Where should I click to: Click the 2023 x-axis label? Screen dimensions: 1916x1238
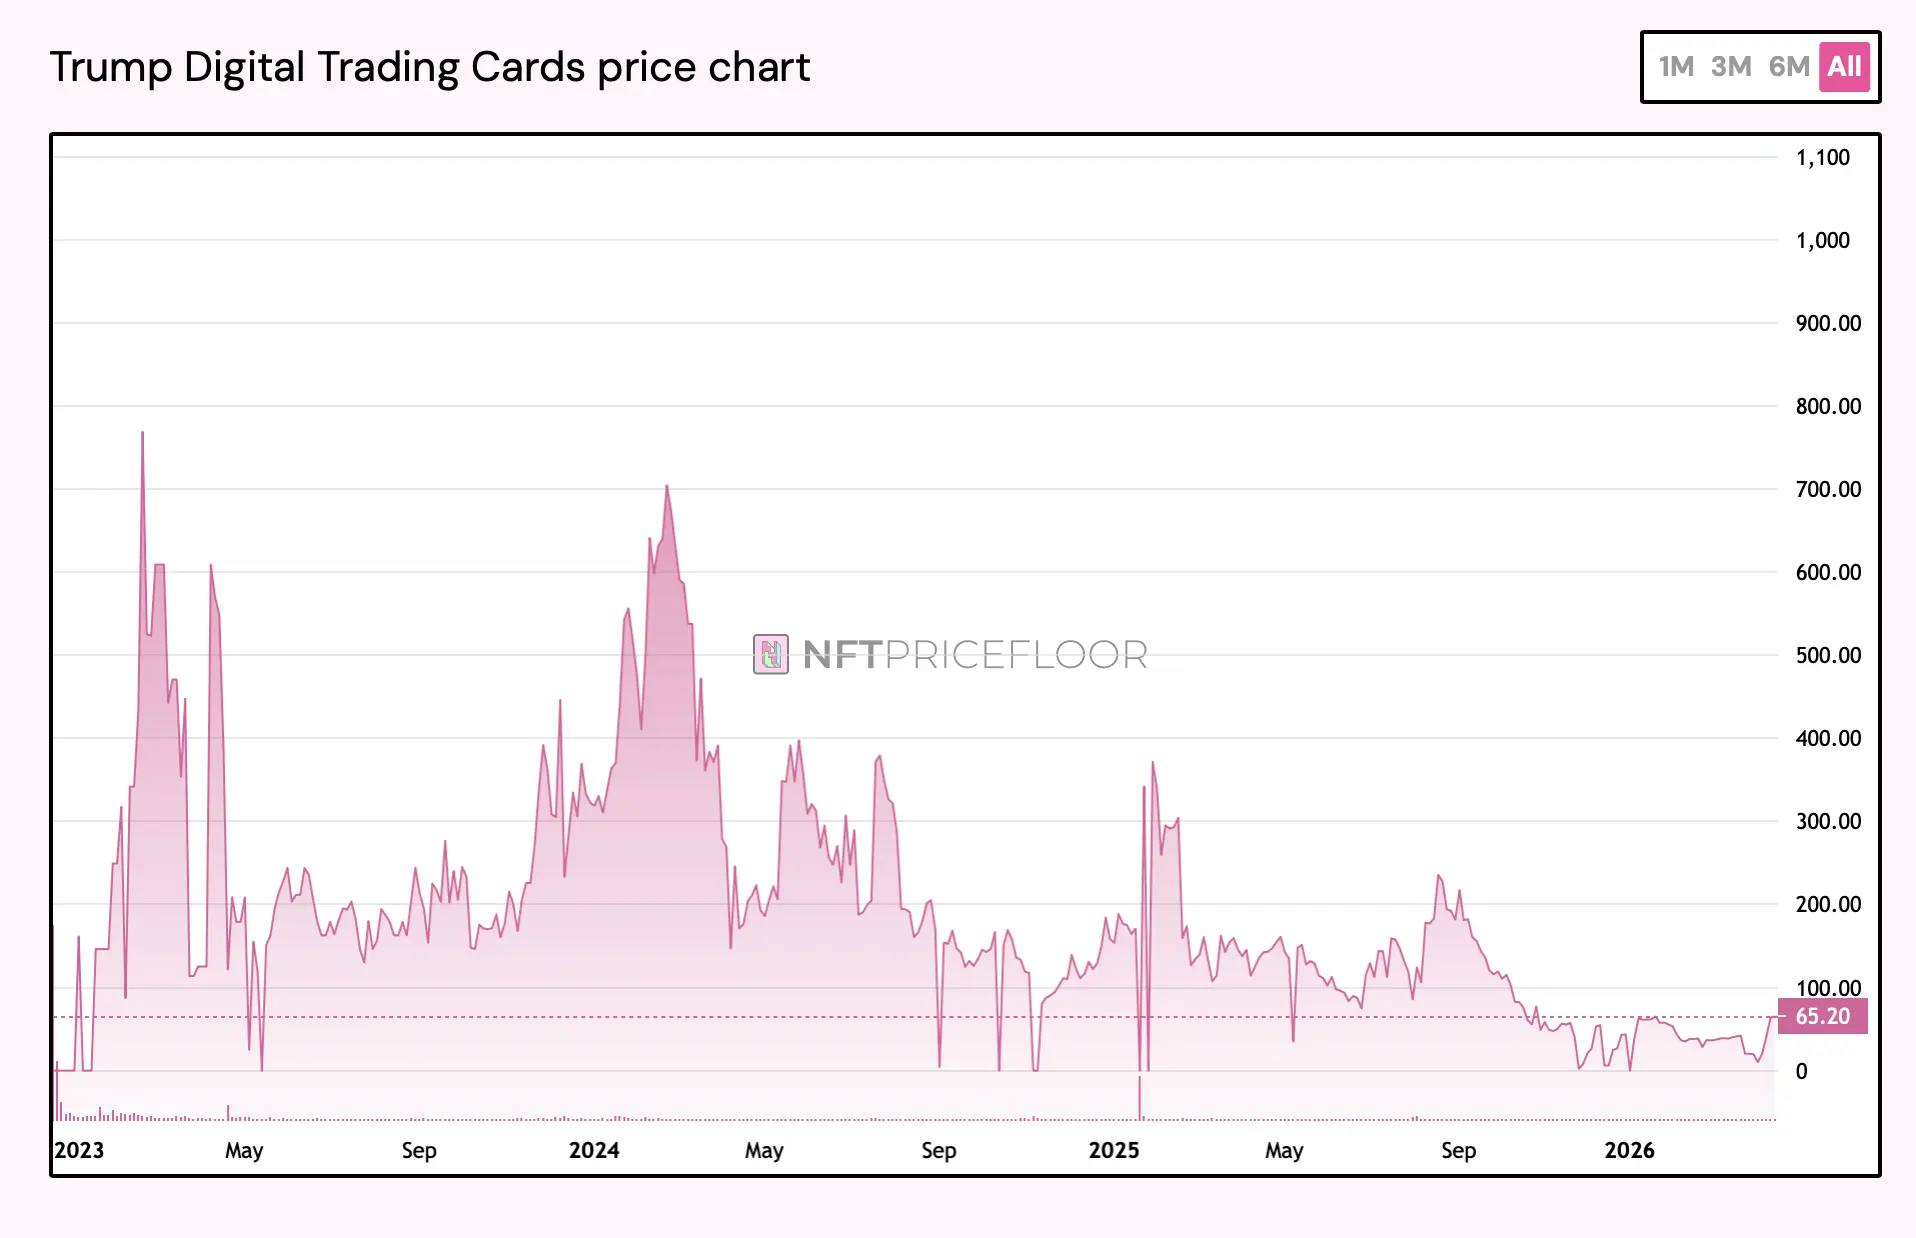coord(79,1150)
